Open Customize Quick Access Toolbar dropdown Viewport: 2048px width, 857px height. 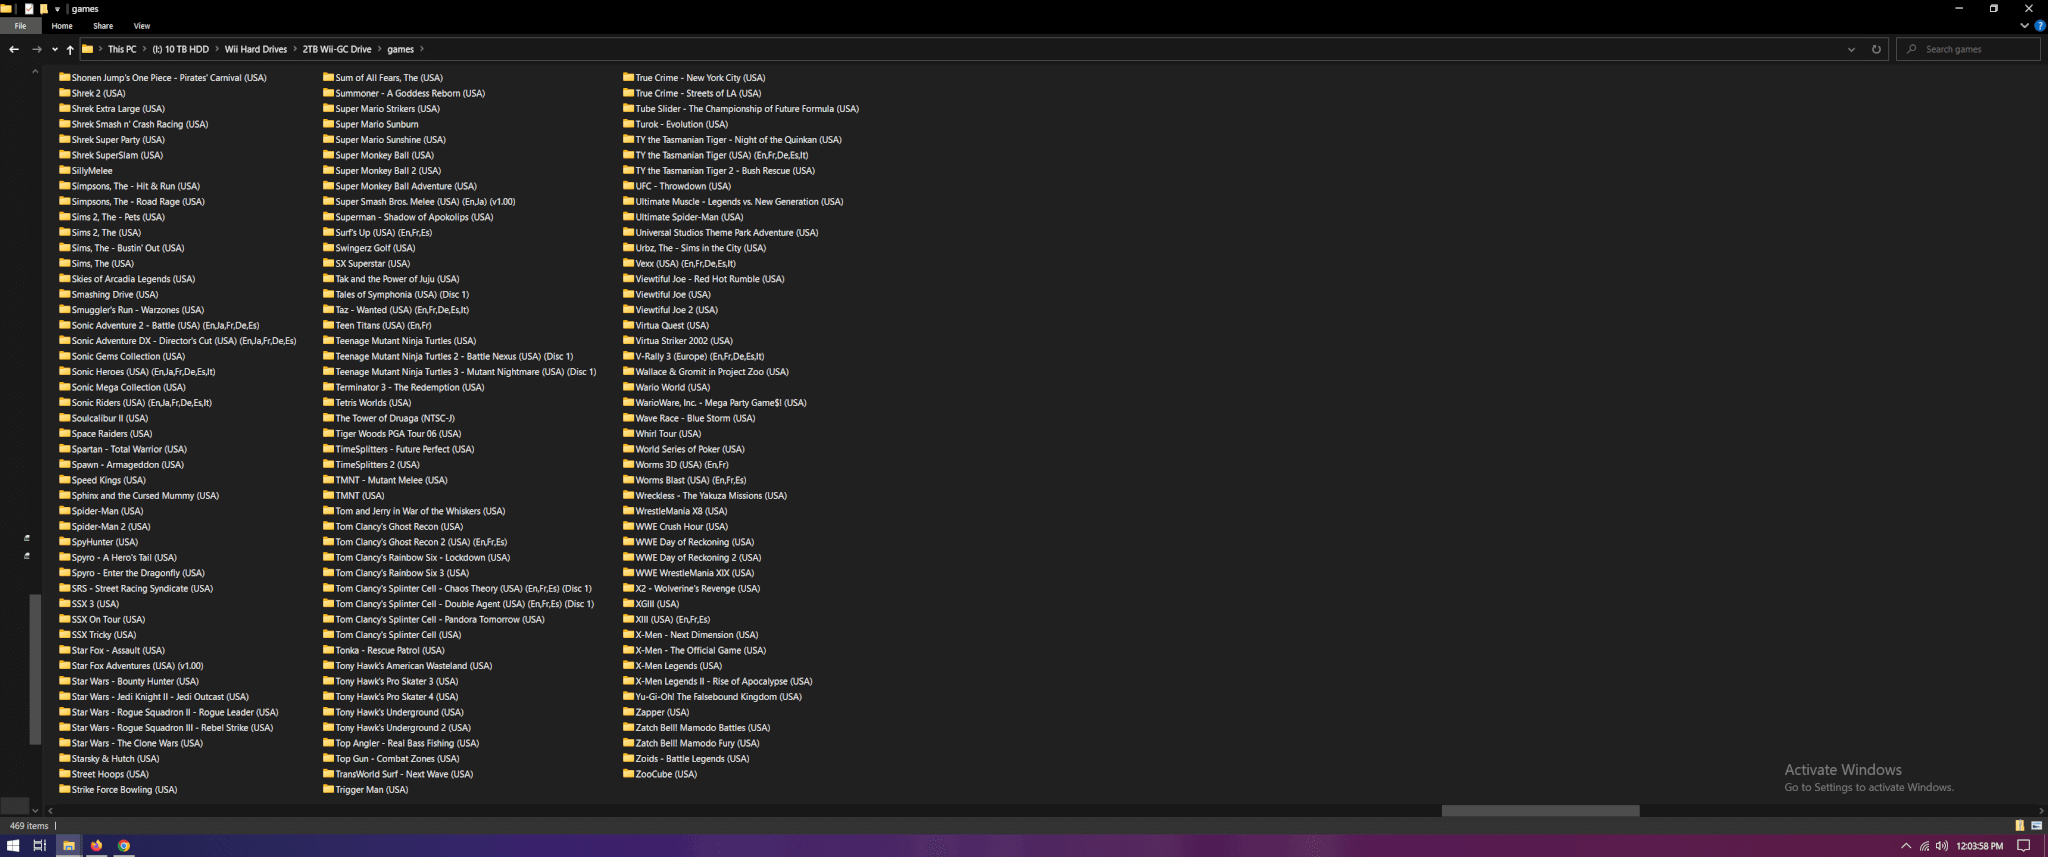click(x=57, y=9)
